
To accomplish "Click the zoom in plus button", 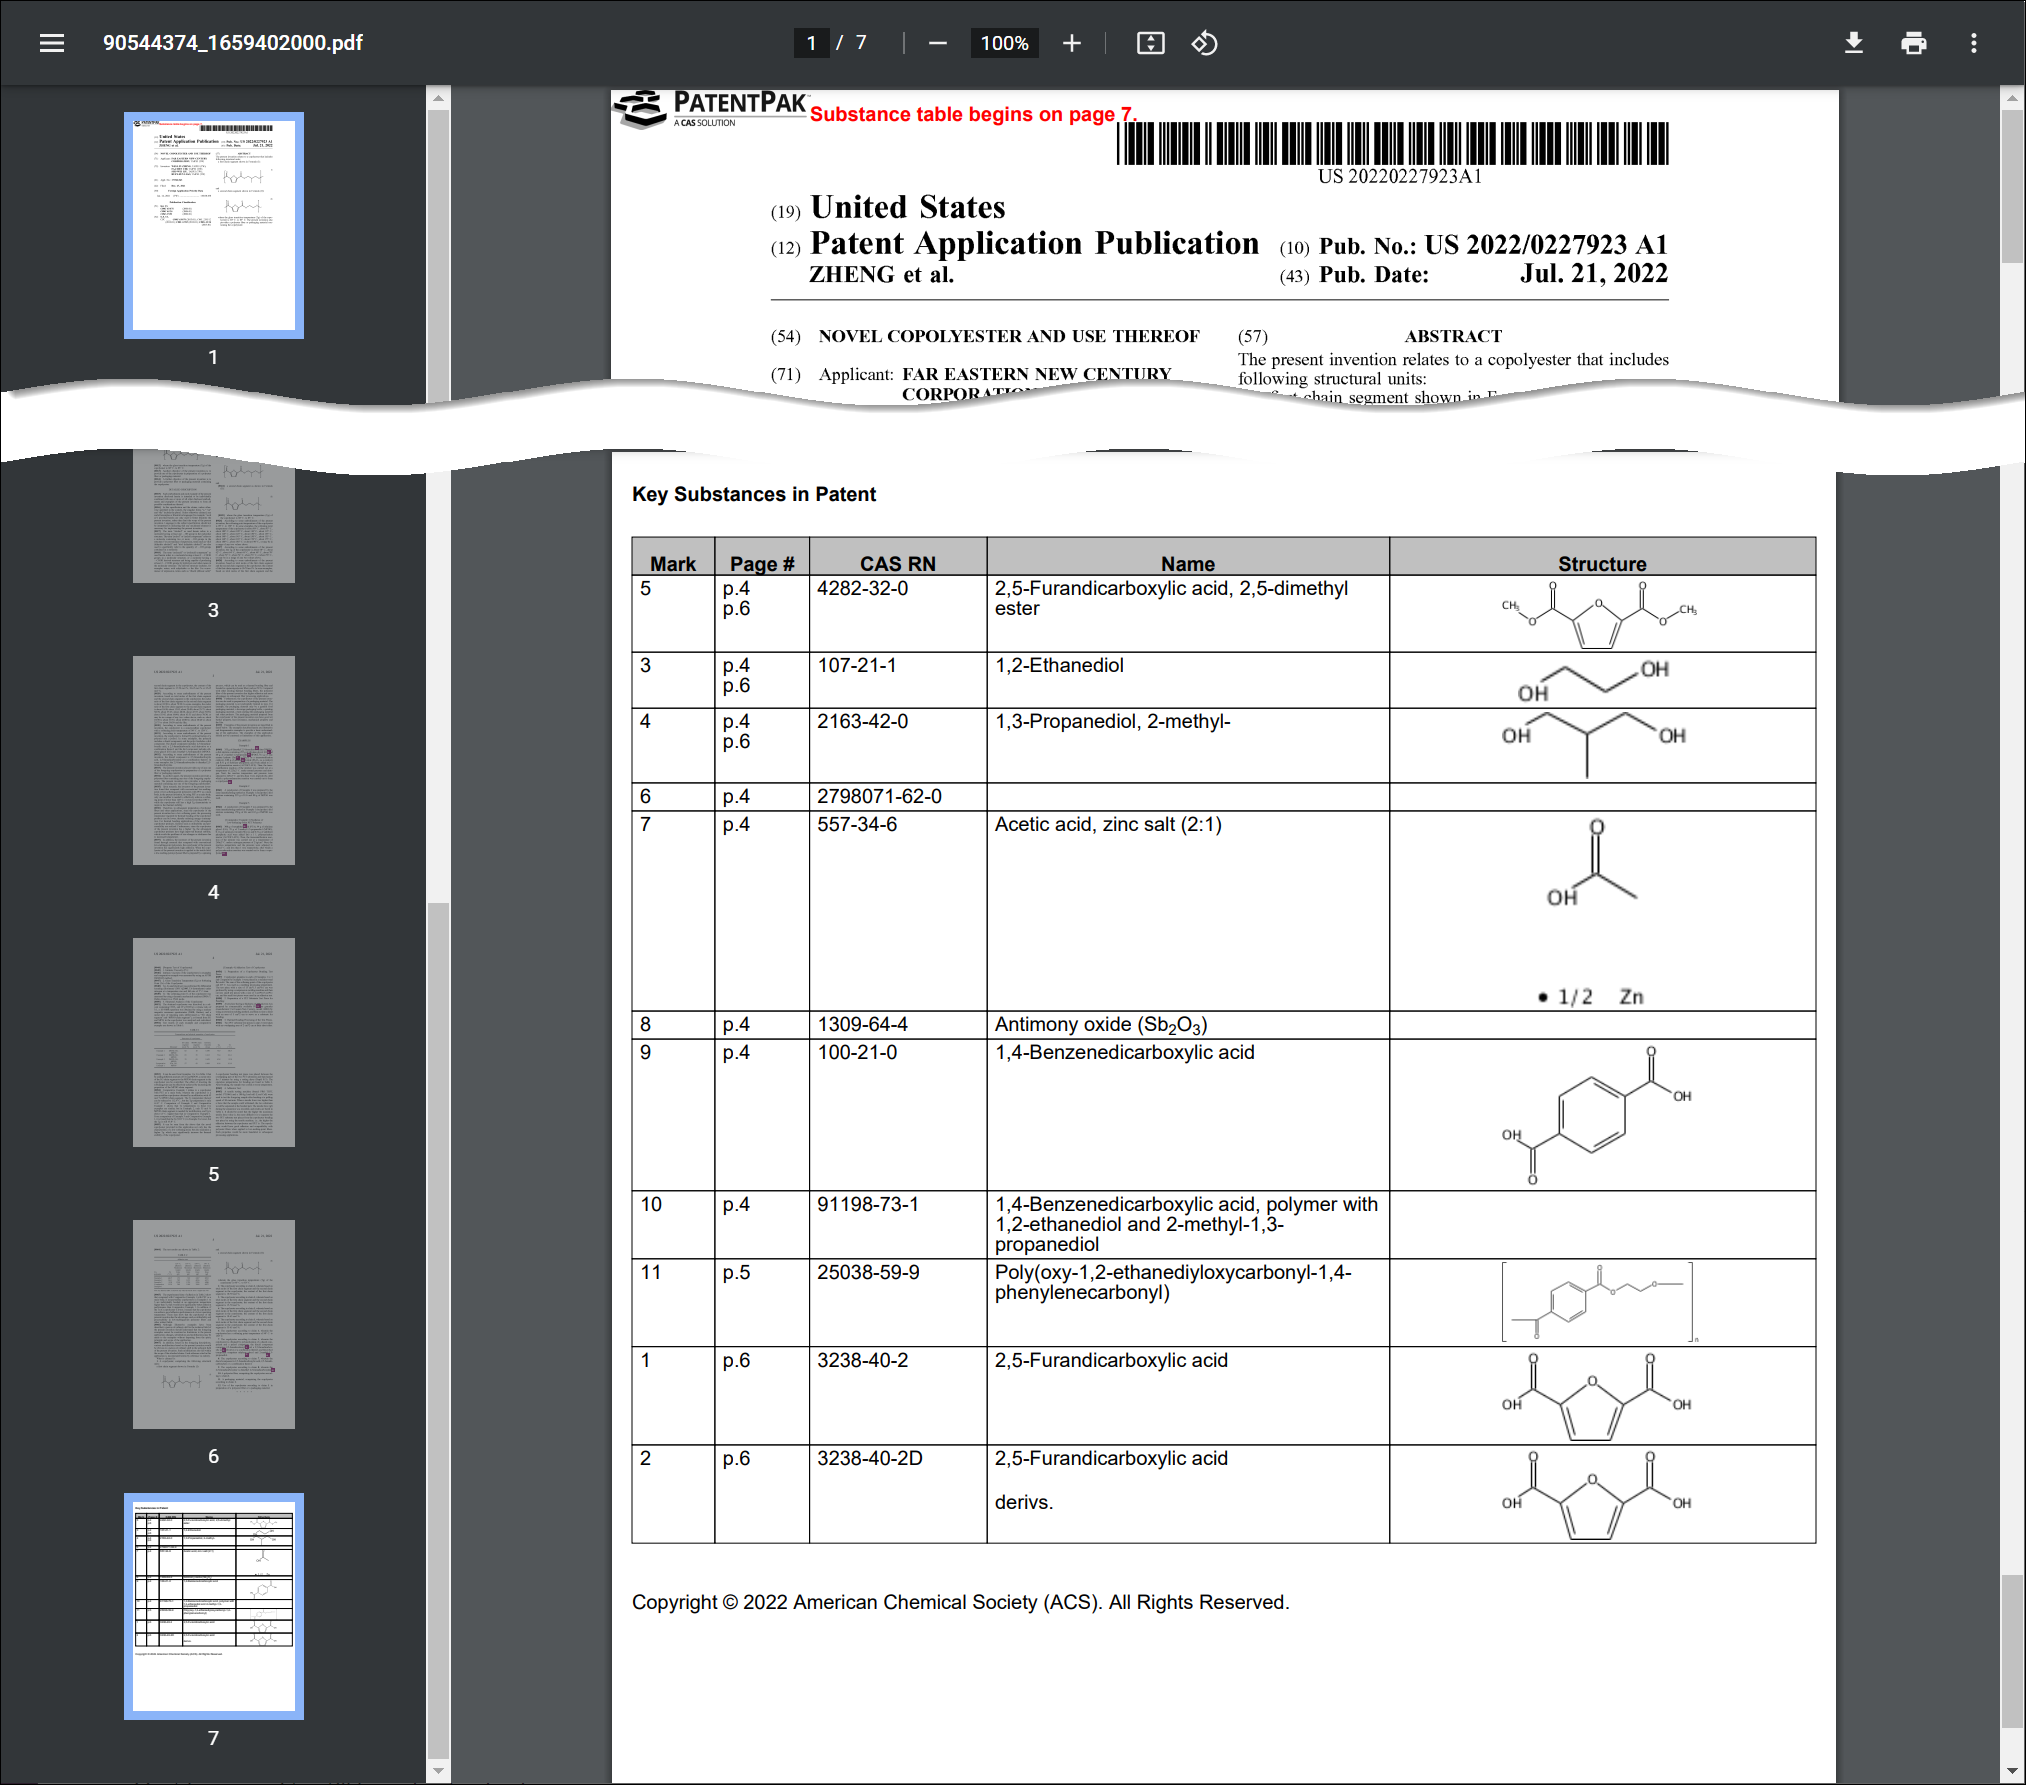I will click(1071, 43).
